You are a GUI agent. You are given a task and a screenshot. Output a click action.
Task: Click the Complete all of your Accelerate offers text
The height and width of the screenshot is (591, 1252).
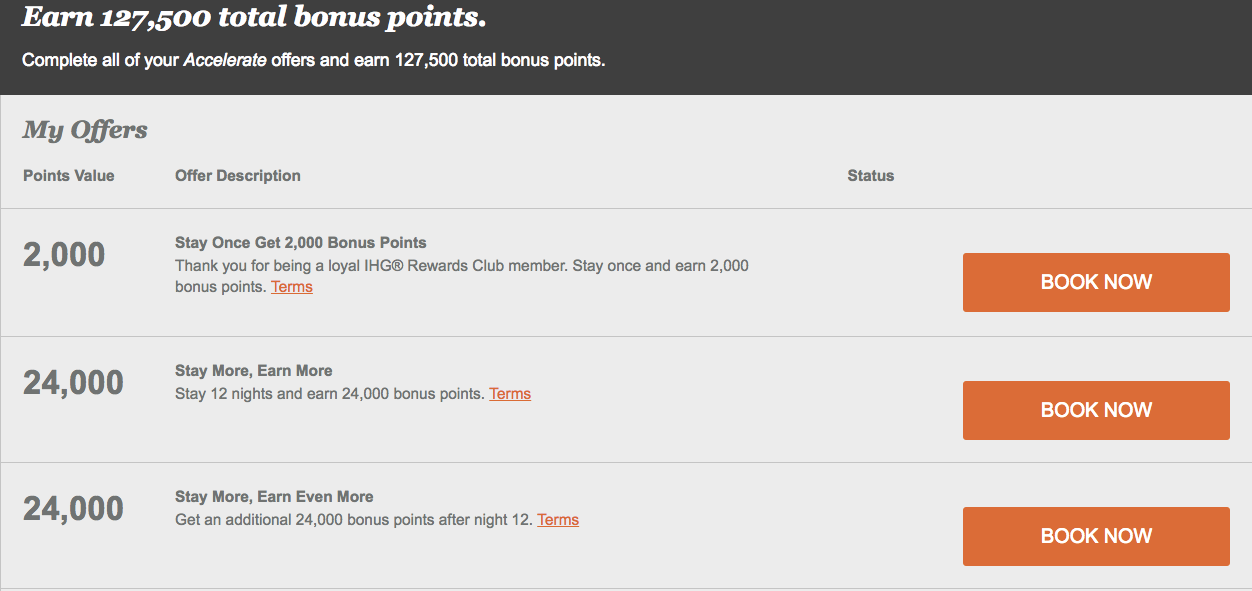pyautogui.click(x=313, y=60)
